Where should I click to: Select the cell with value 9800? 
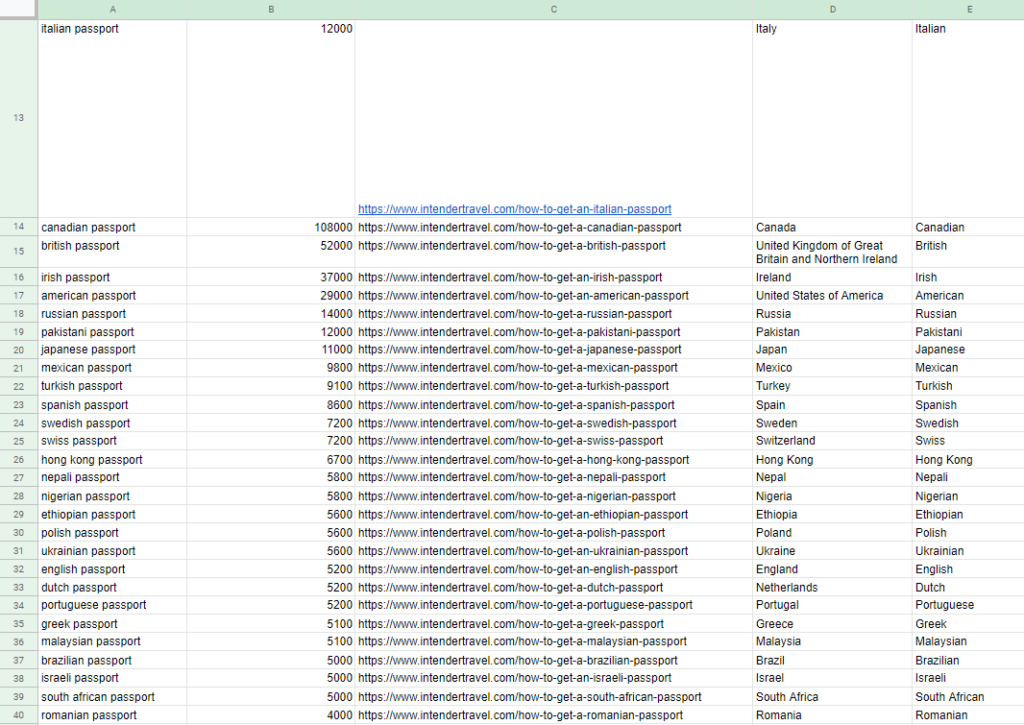[x=271, y=368]
